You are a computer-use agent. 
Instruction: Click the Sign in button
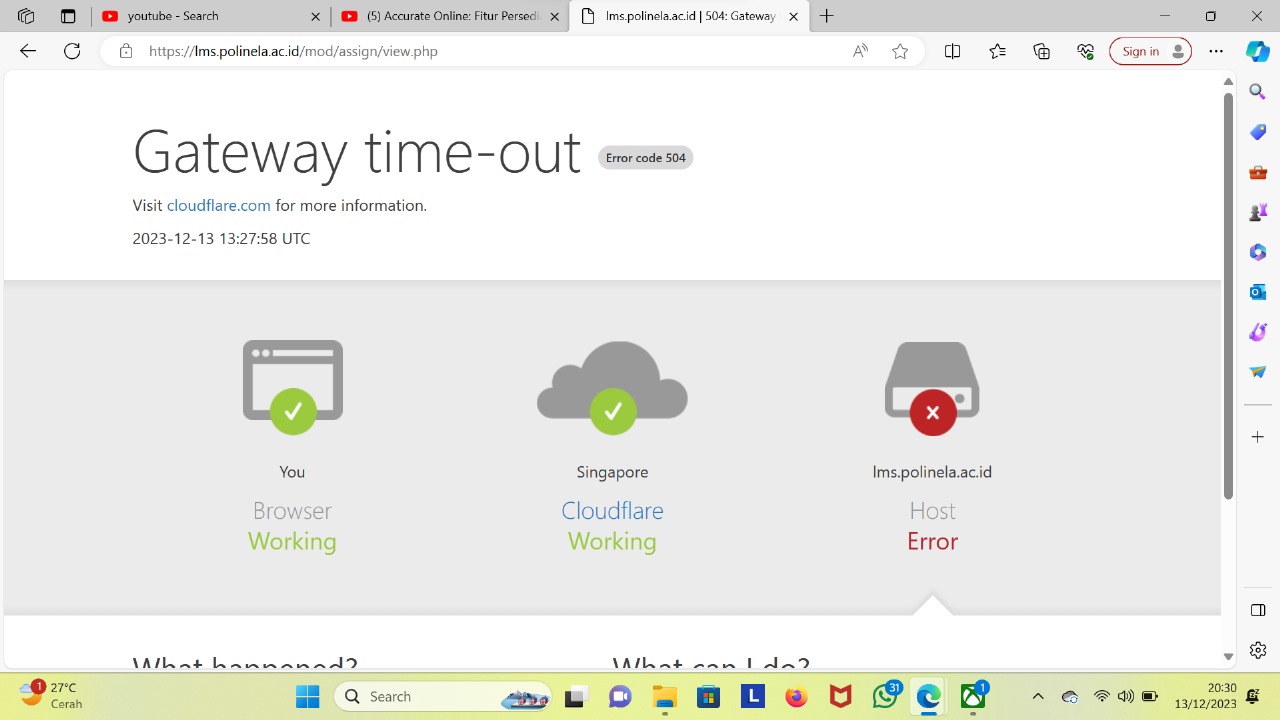[1150, 51]
